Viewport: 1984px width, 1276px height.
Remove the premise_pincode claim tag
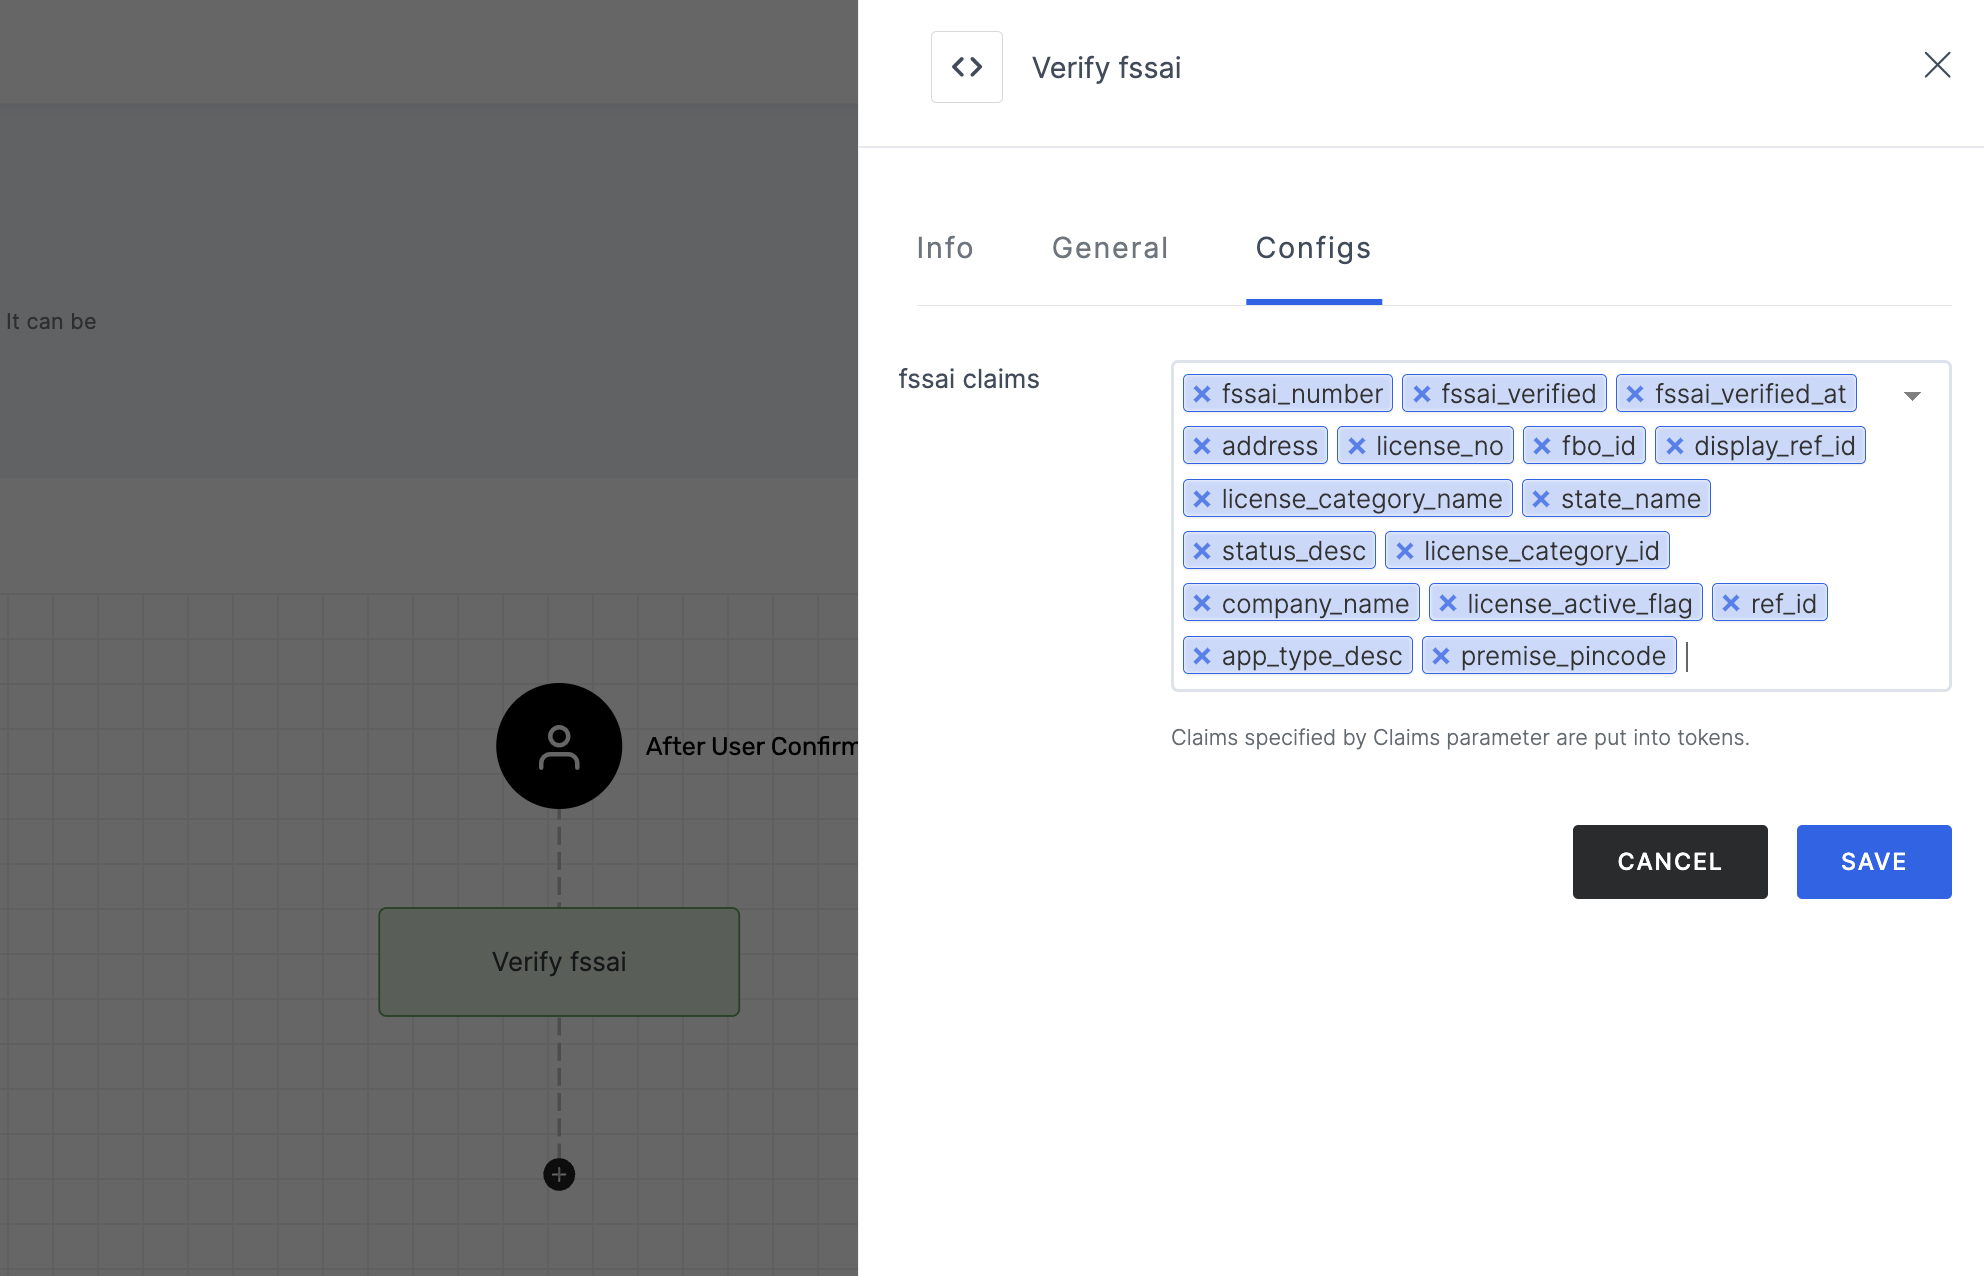tap(1441, 656)
